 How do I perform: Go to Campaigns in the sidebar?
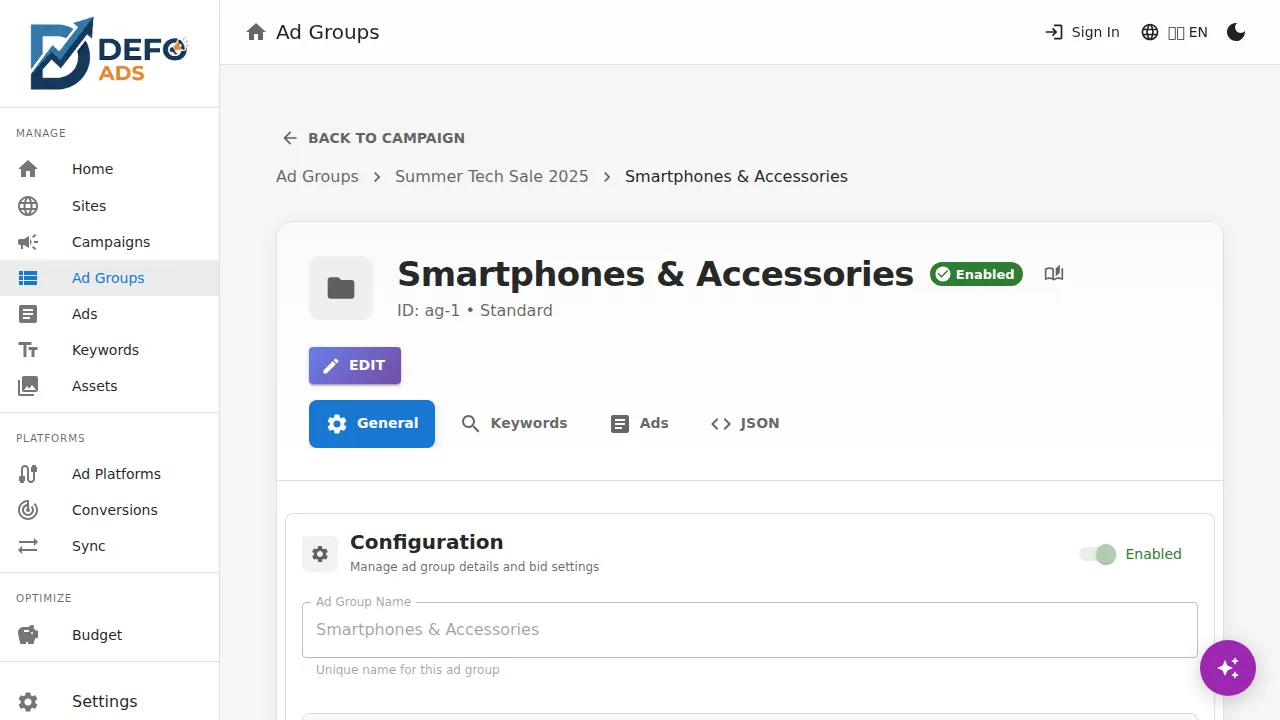pos(109,242)
